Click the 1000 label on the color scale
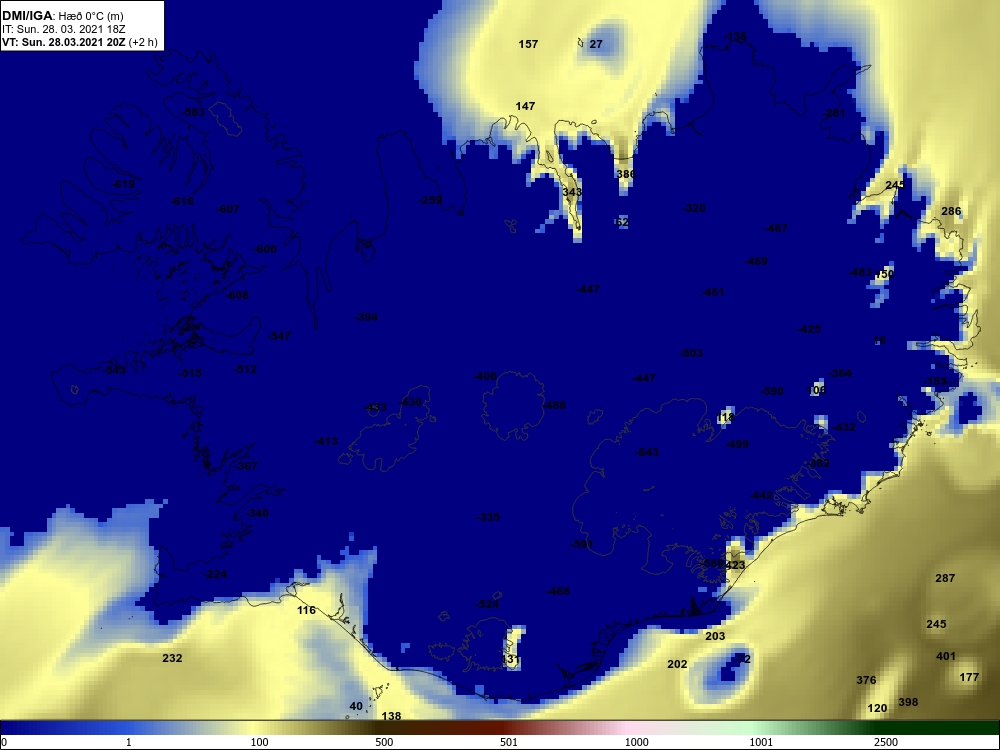 click(x=636, y=742)
